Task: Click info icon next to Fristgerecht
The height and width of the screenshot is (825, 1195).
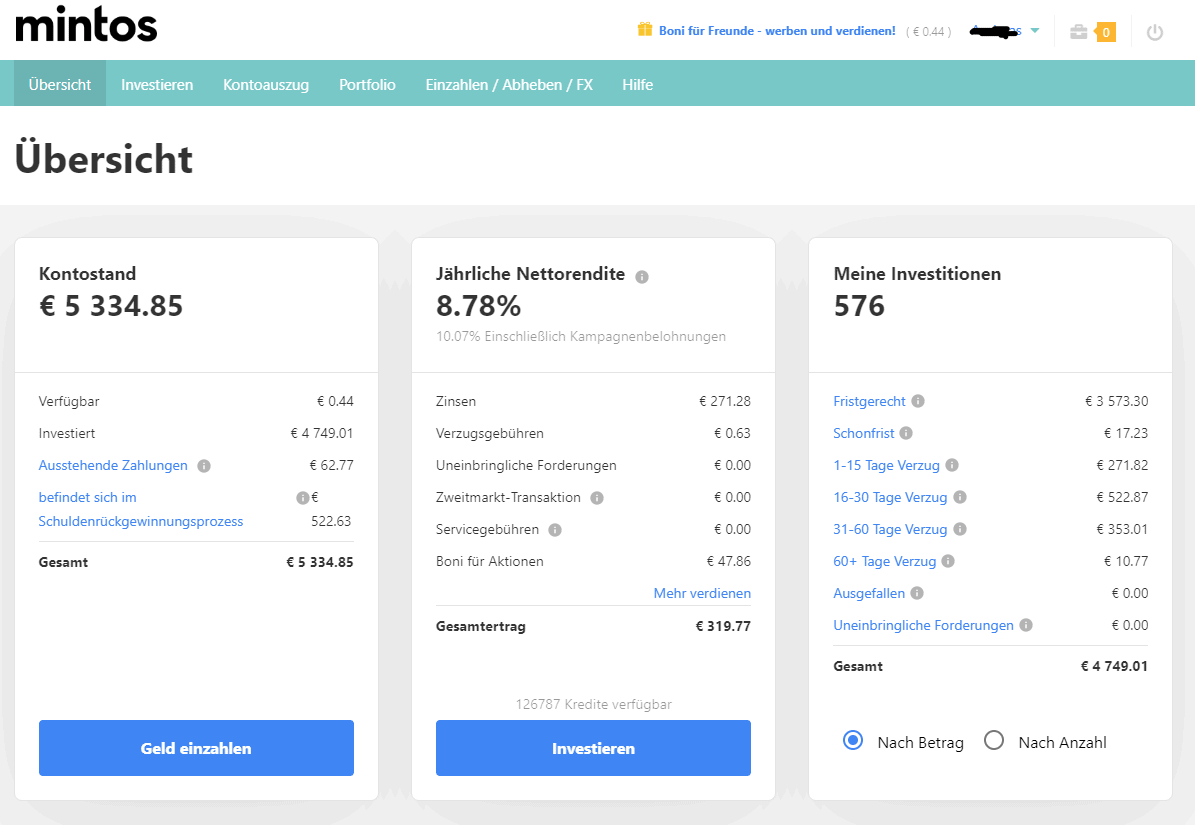Action: (x=918, y=402)
